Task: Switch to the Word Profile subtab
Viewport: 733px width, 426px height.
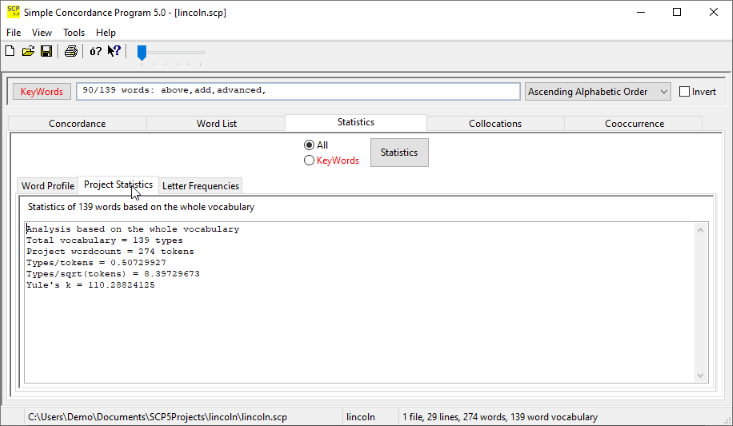Action: (x=48, y=186)
